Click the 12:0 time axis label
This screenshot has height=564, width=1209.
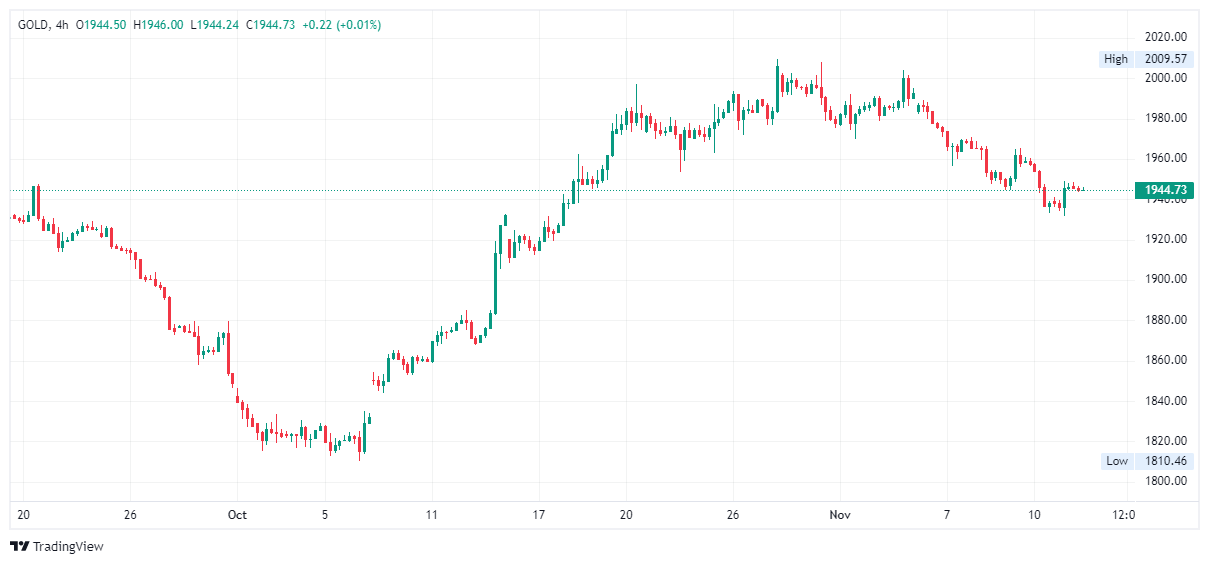1123,515
